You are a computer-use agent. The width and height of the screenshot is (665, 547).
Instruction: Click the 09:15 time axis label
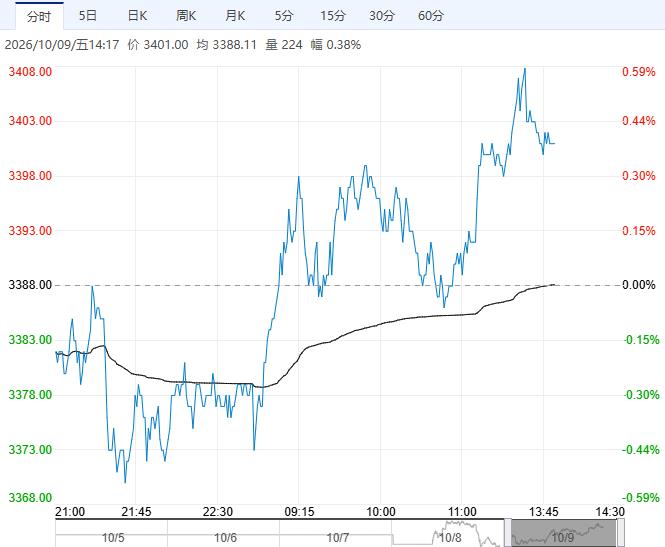[299, 512]
